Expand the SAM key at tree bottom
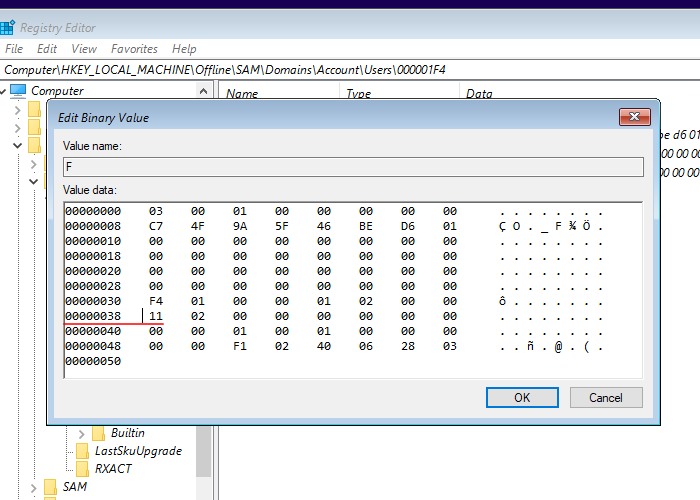The height and width of the screenshot is (500, 700). (x=34, y=487)
